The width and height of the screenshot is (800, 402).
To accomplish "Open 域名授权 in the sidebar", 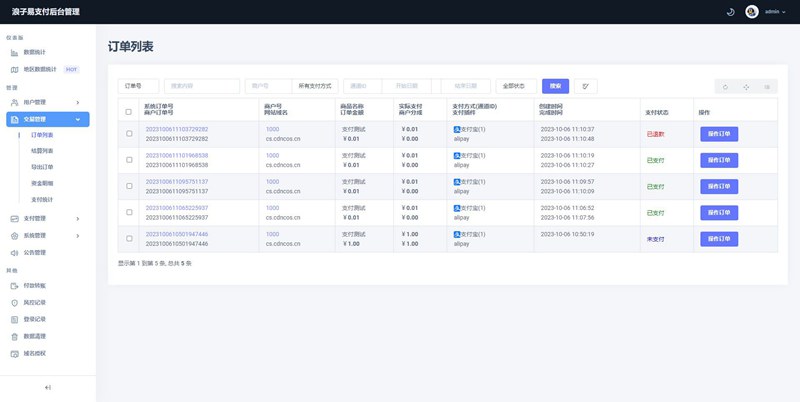I will point(35,353).
